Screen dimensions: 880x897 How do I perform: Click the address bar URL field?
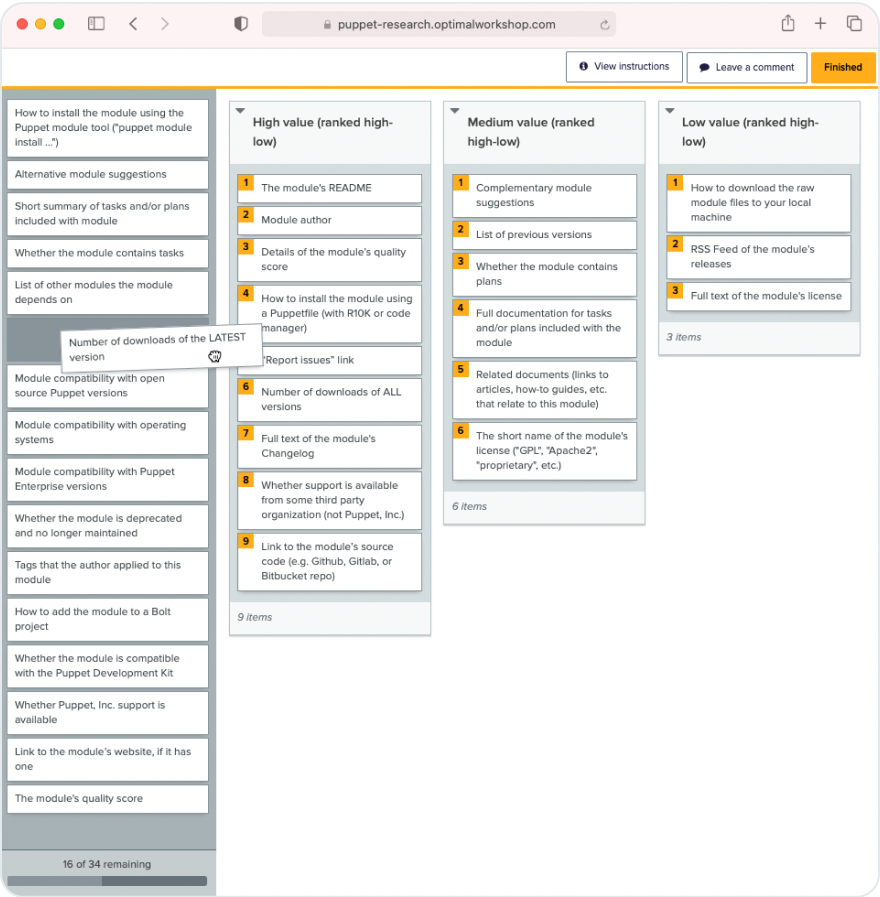438,24
